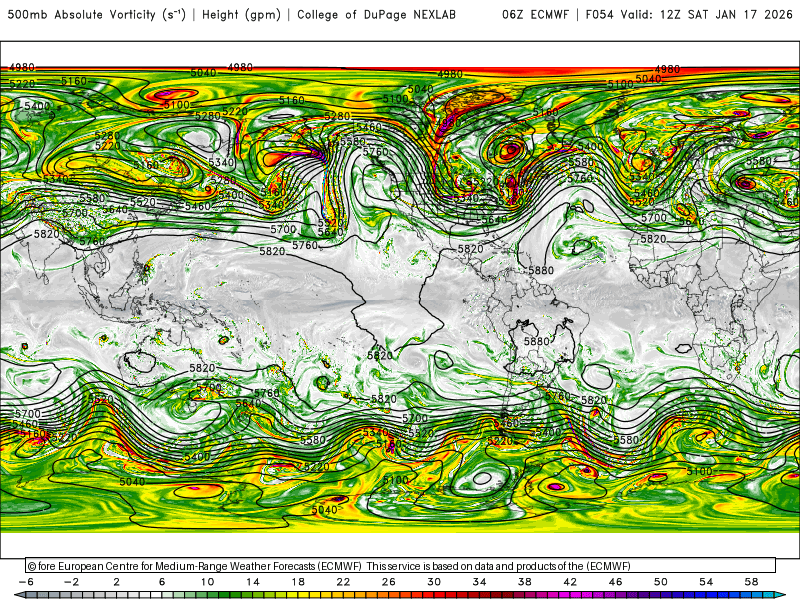Click the '46' legend value
The image size is (800, 600).
click(x=615, y=582)
